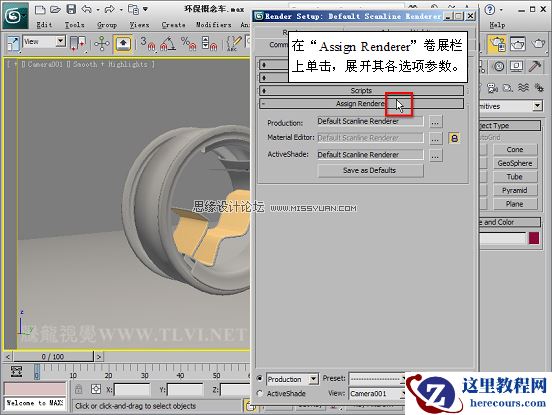Screen dimensions: 552x415
Task: Click Edit Named Selection Sets icon
Action: (x=234, y=44)
